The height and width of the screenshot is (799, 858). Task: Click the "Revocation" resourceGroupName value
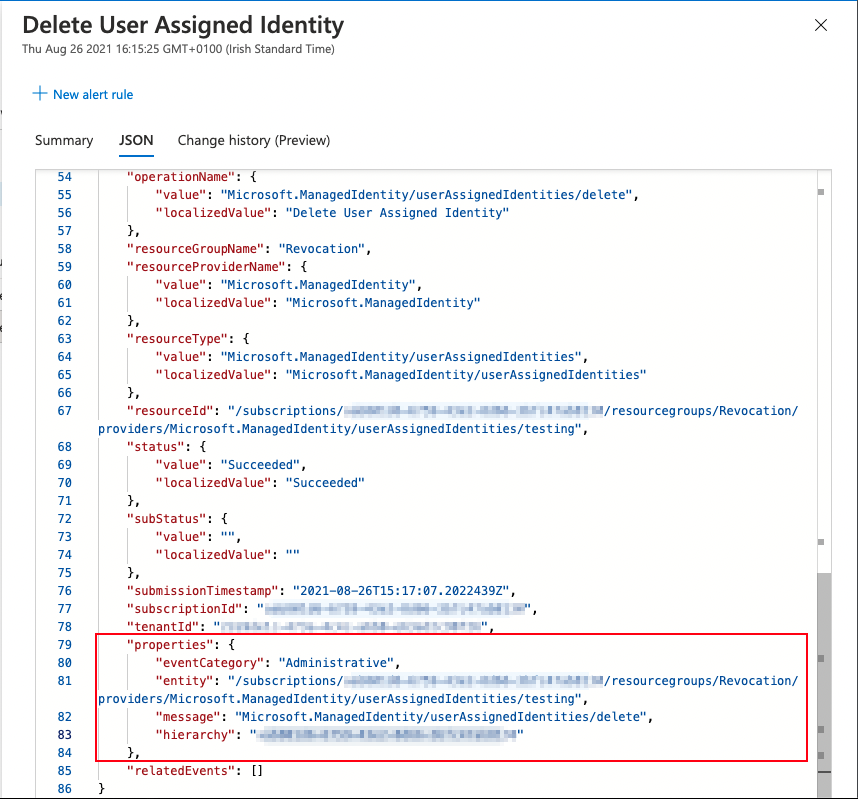pos(321,249)
